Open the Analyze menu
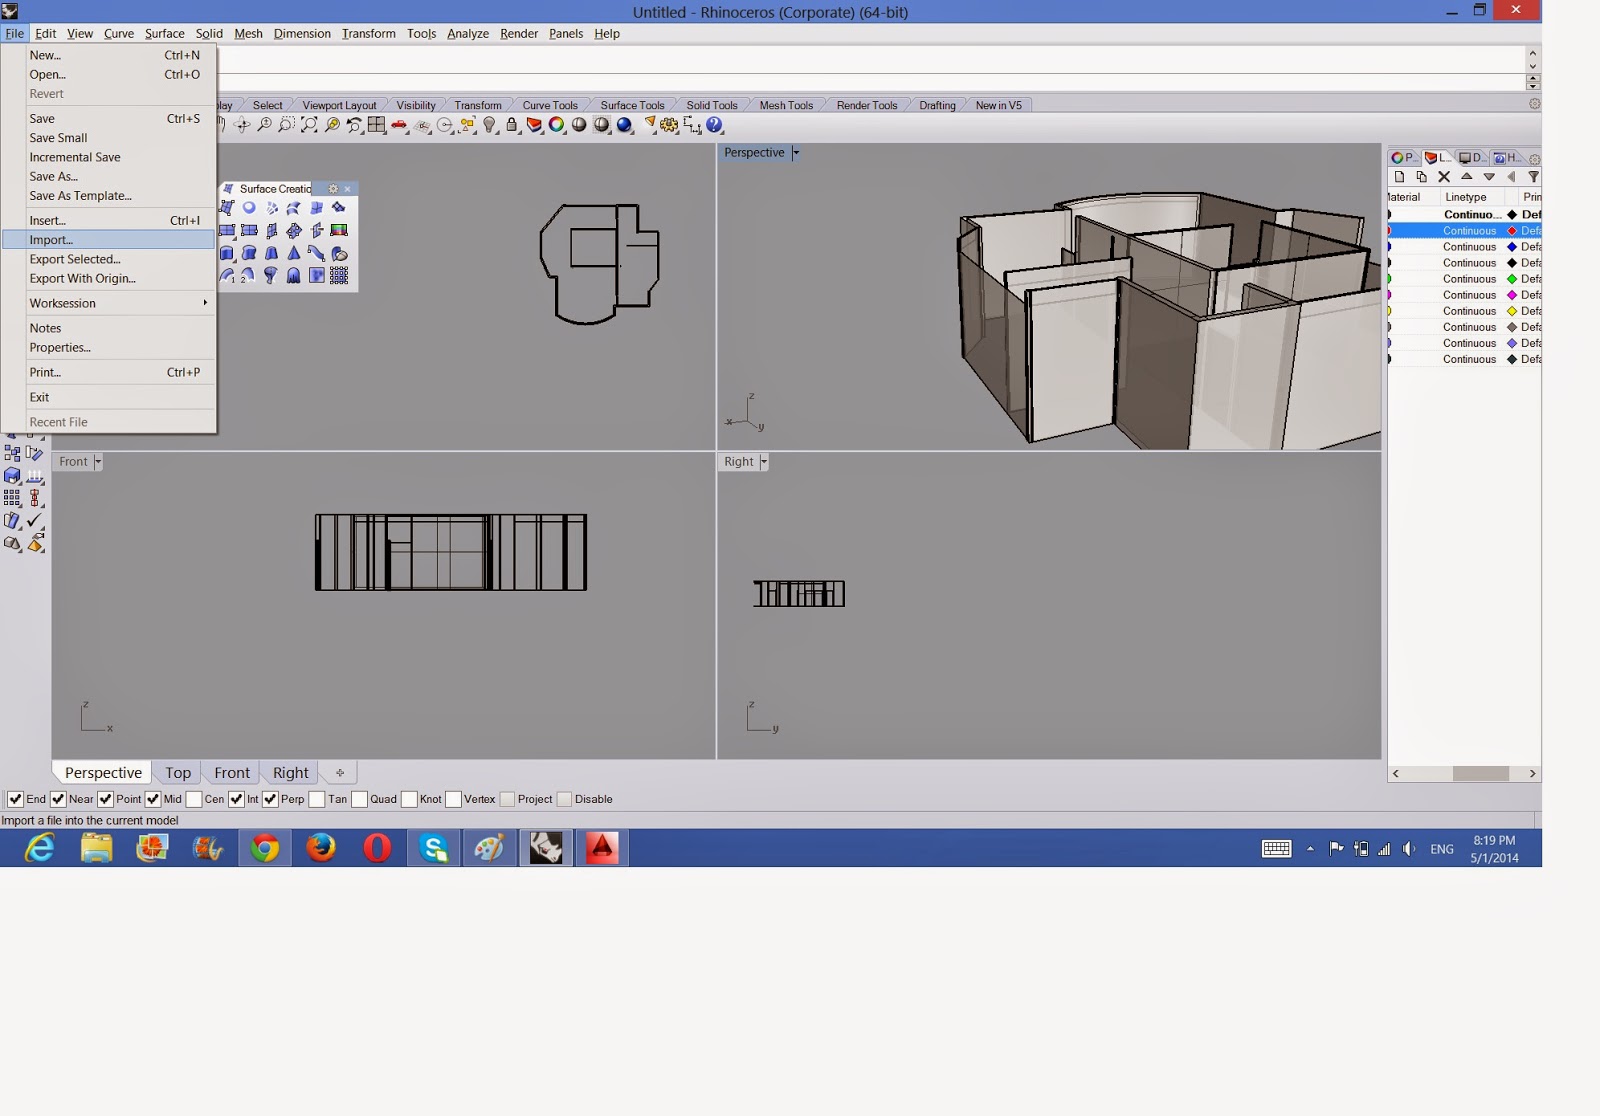 (468, 34)
